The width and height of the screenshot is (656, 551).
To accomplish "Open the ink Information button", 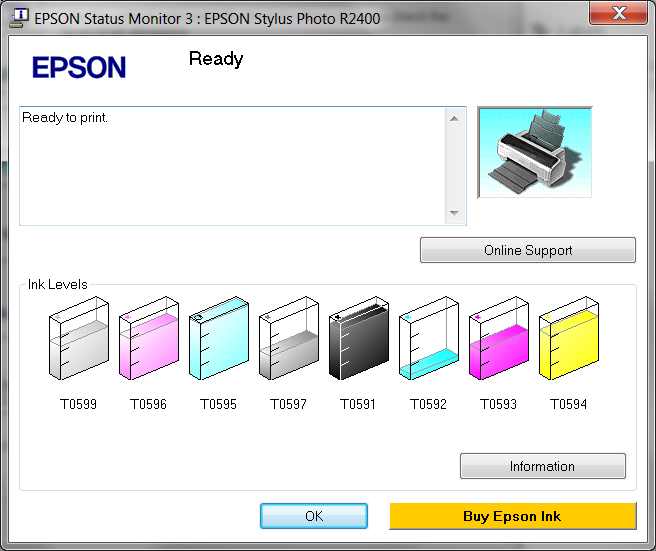I will pos(543,466).
